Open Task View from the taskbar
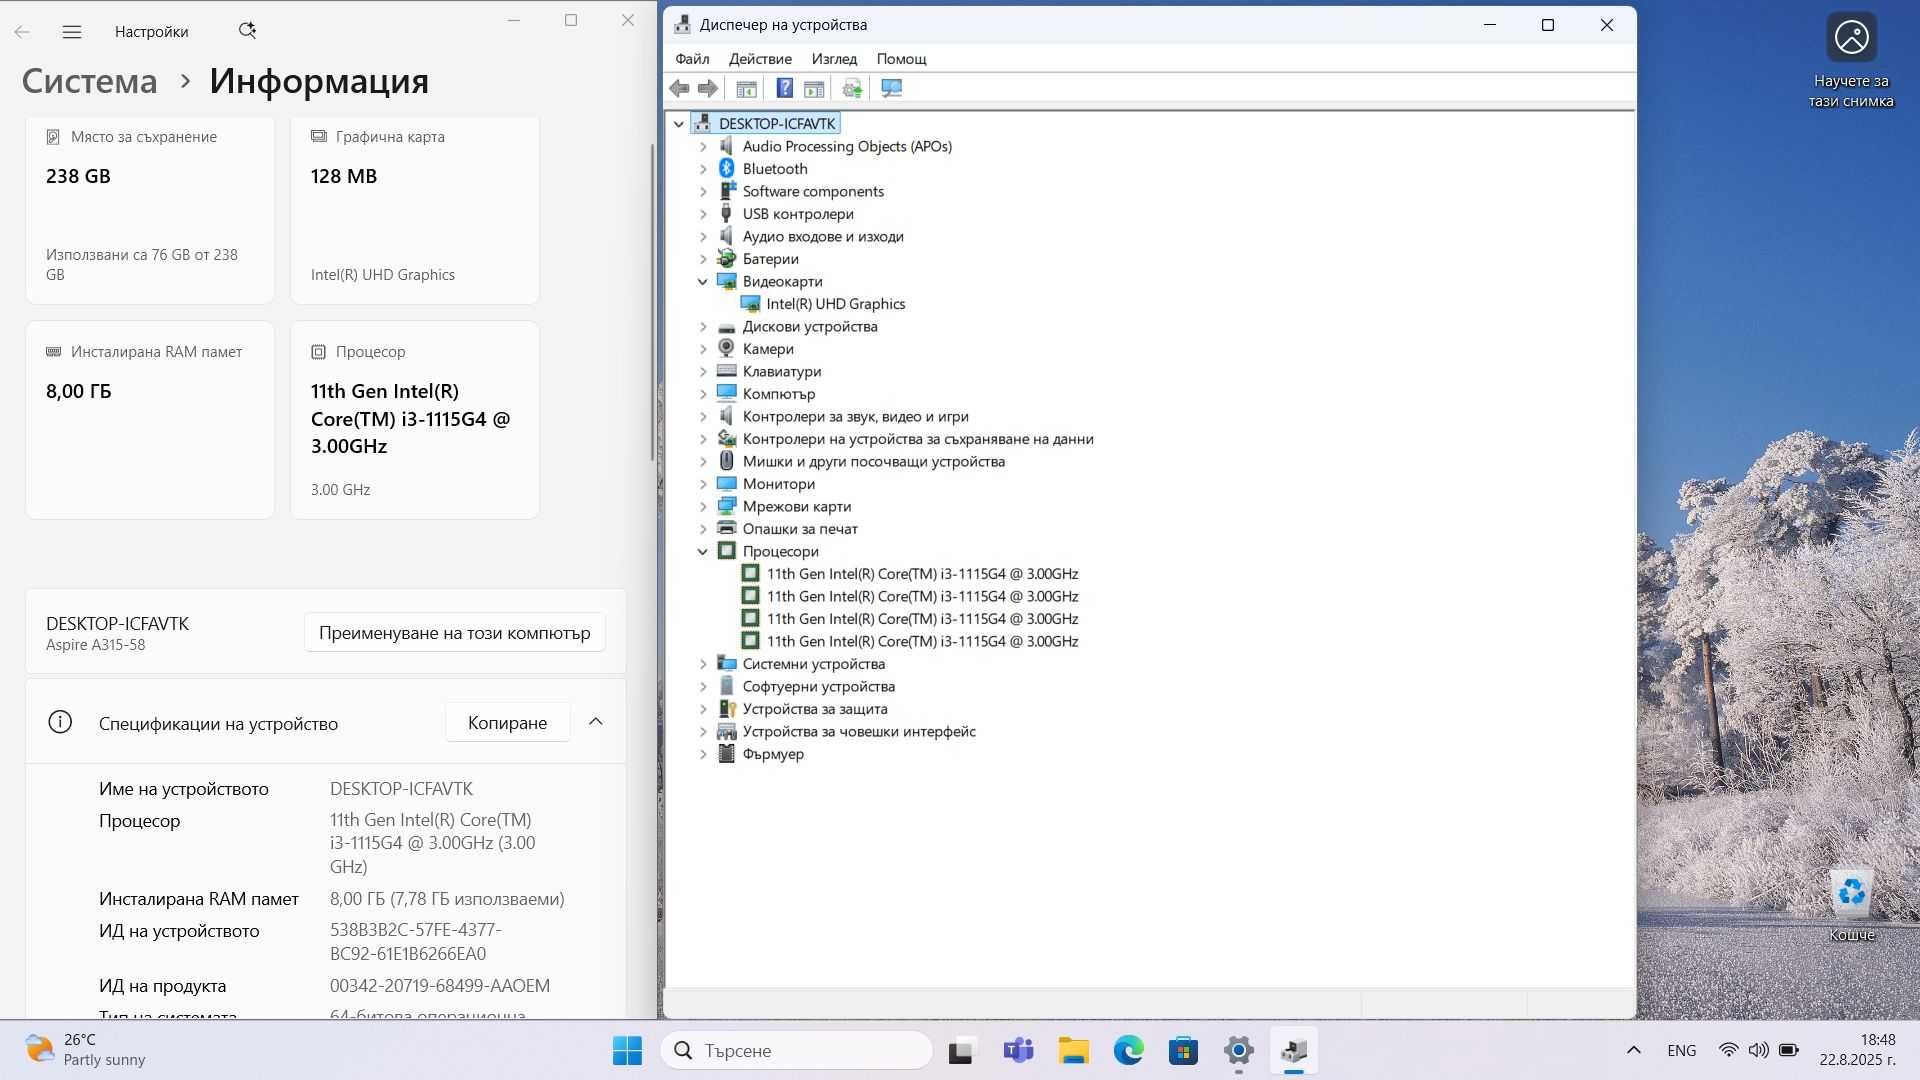This screenshot has height=1080, width=1920. [961, 1051]
